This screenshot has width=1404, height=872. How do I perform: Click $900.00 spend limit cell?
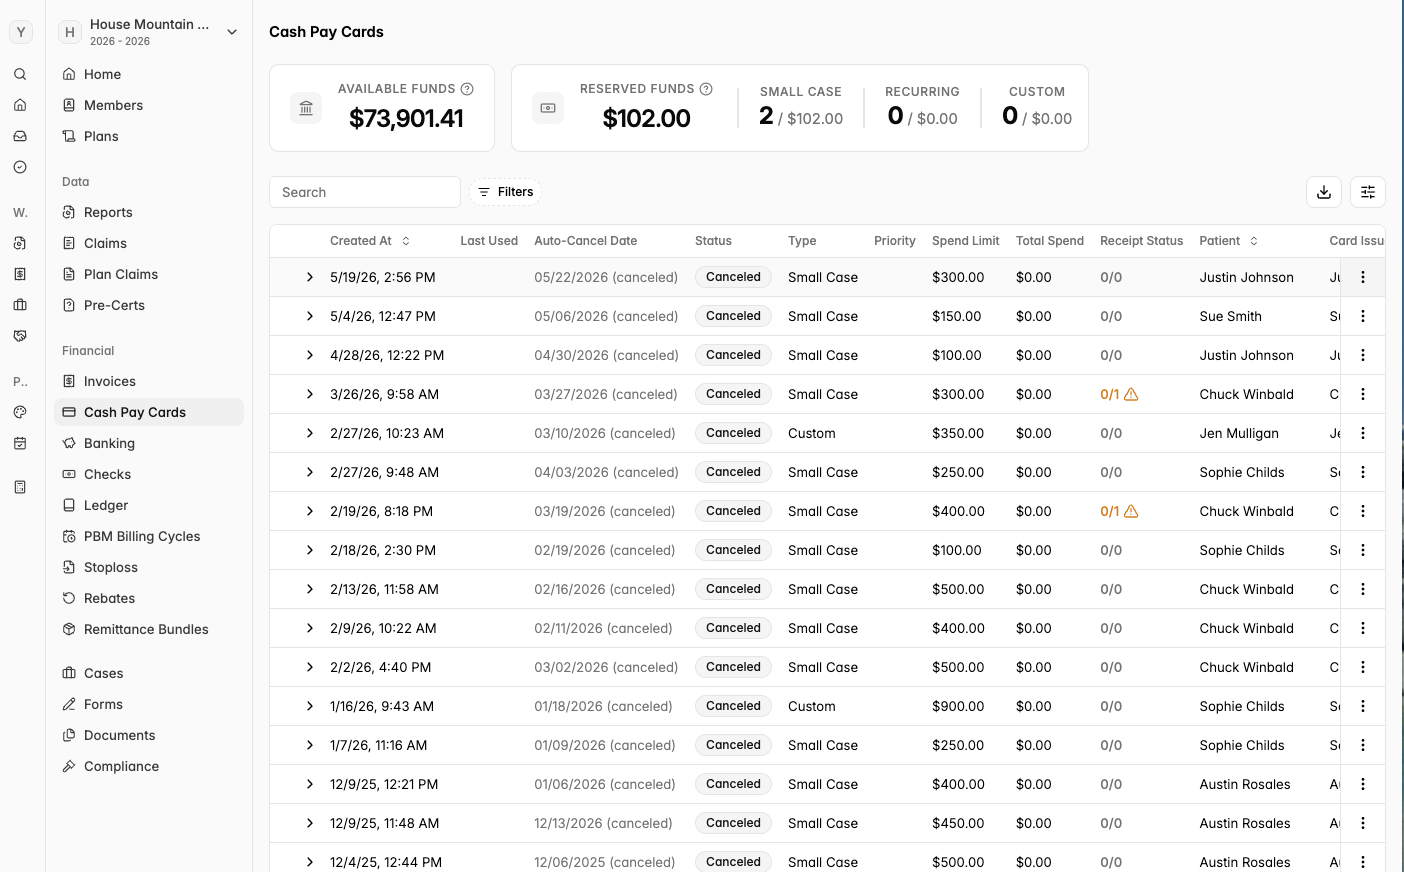pos(958,706)
